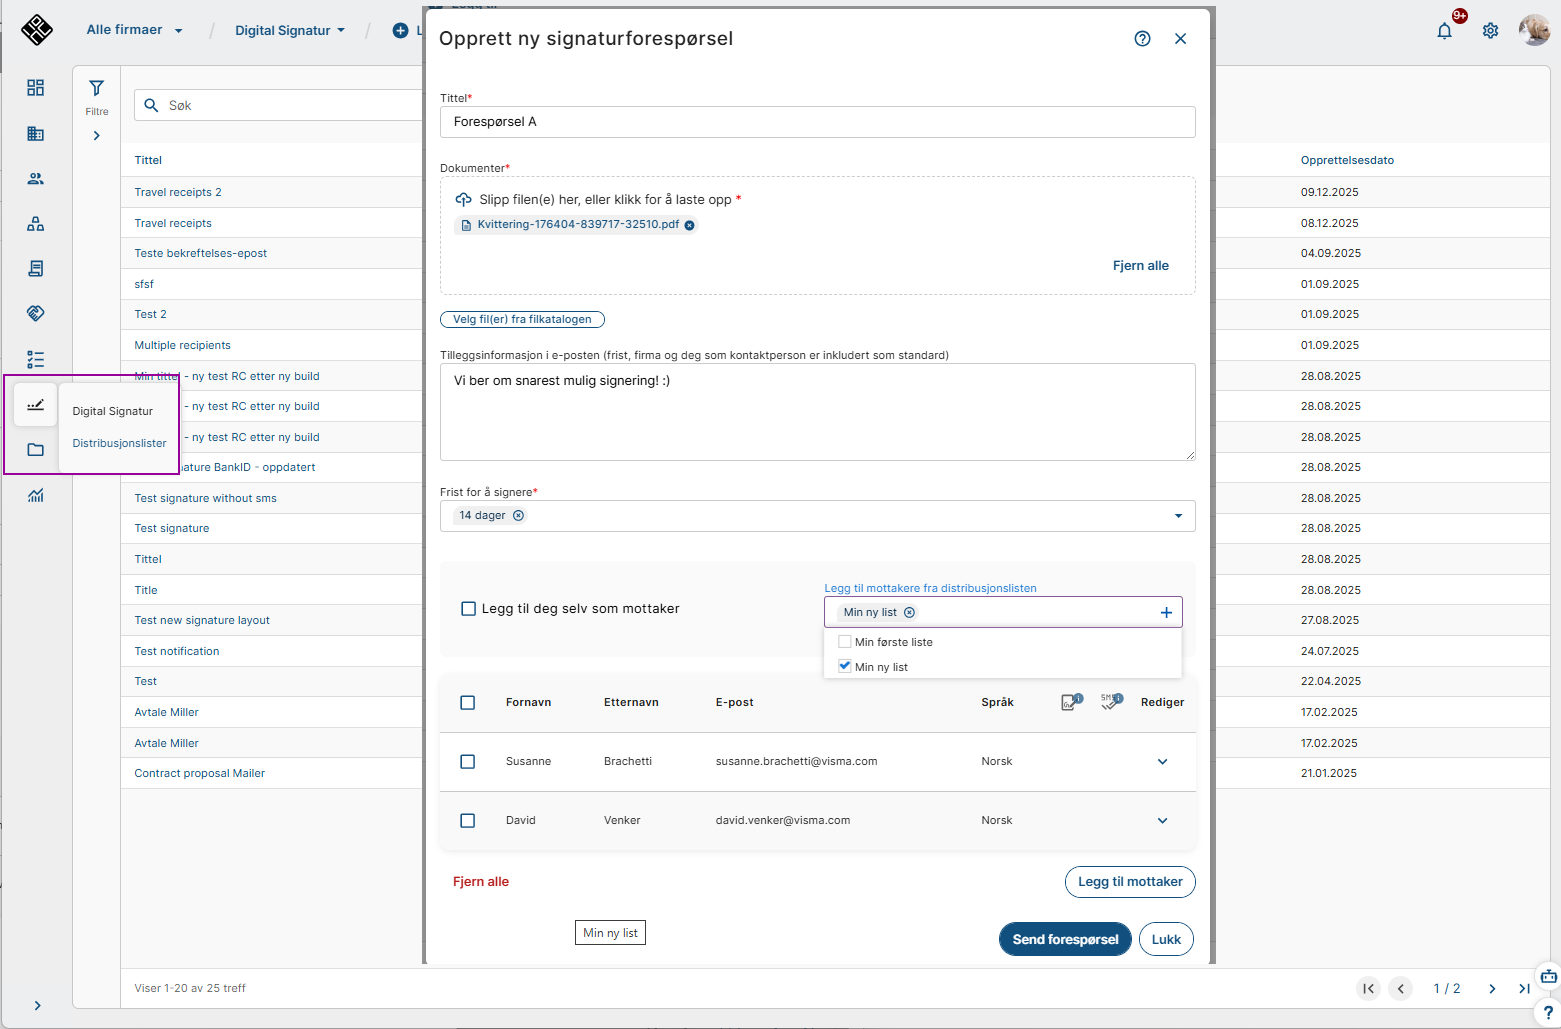Expand David Venker's row edit chevron

point(1162,821)
